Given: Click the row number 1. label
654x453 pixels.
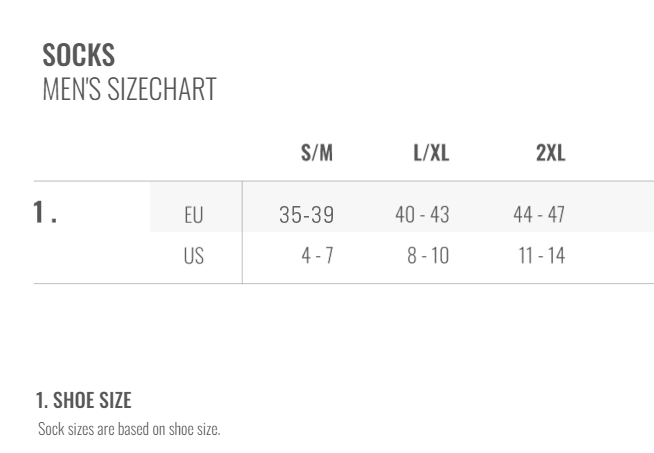Looking at the screenshot, I should pos(45,212).
